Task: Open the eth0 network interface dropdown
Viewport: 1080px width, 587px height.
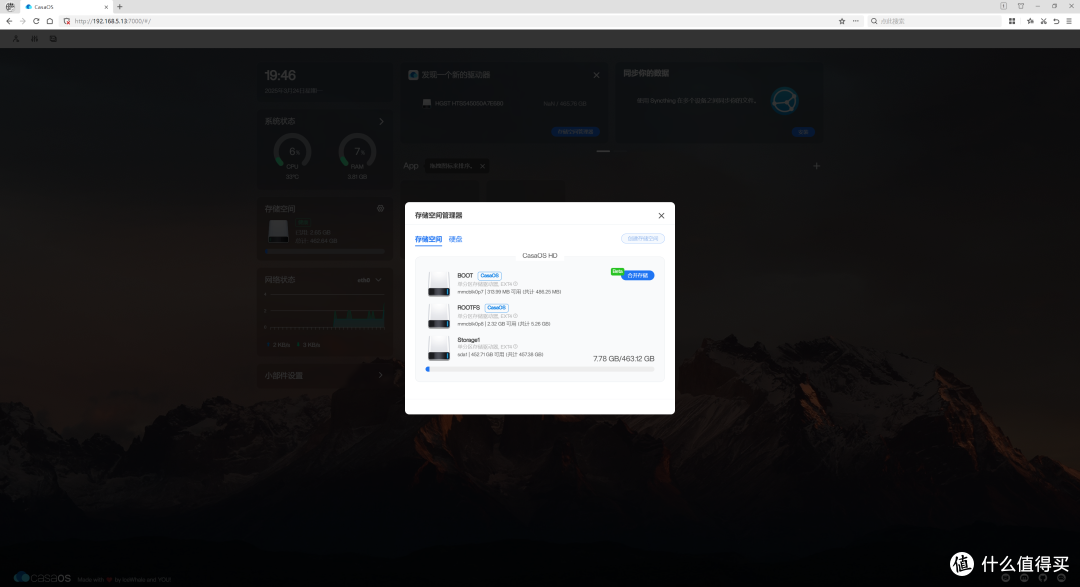Action: click(369, 280)
